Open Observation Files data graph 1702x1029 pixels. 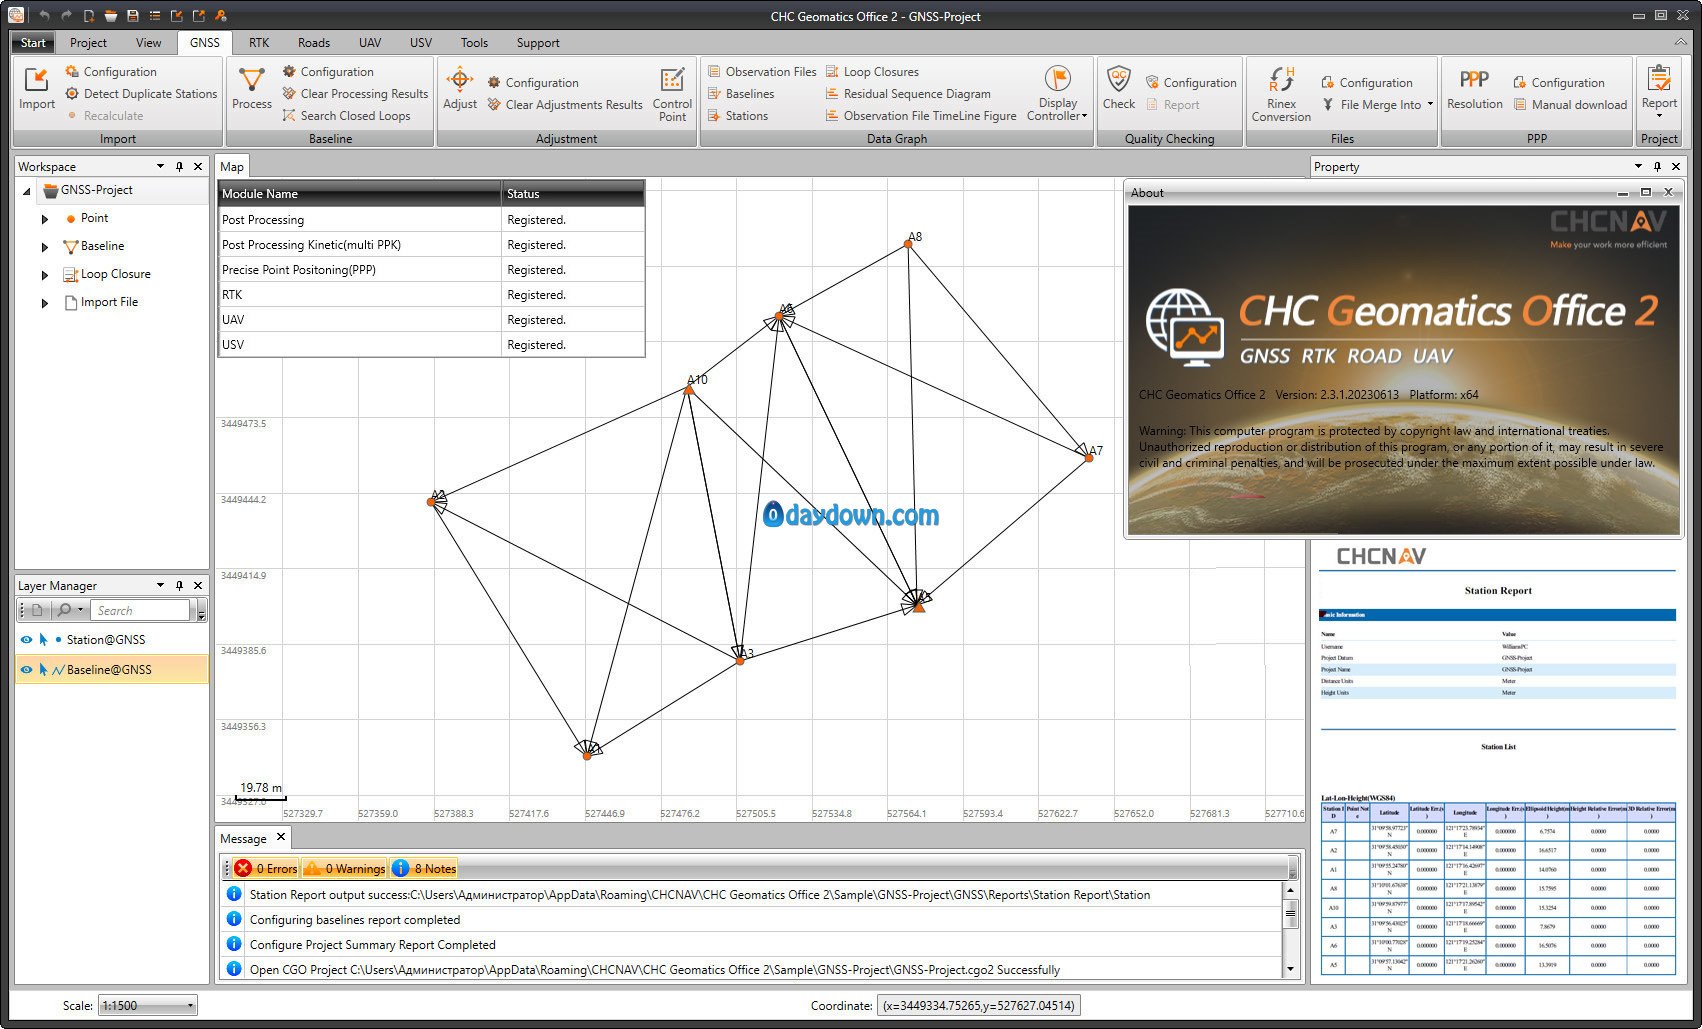[x=762, y=72]
